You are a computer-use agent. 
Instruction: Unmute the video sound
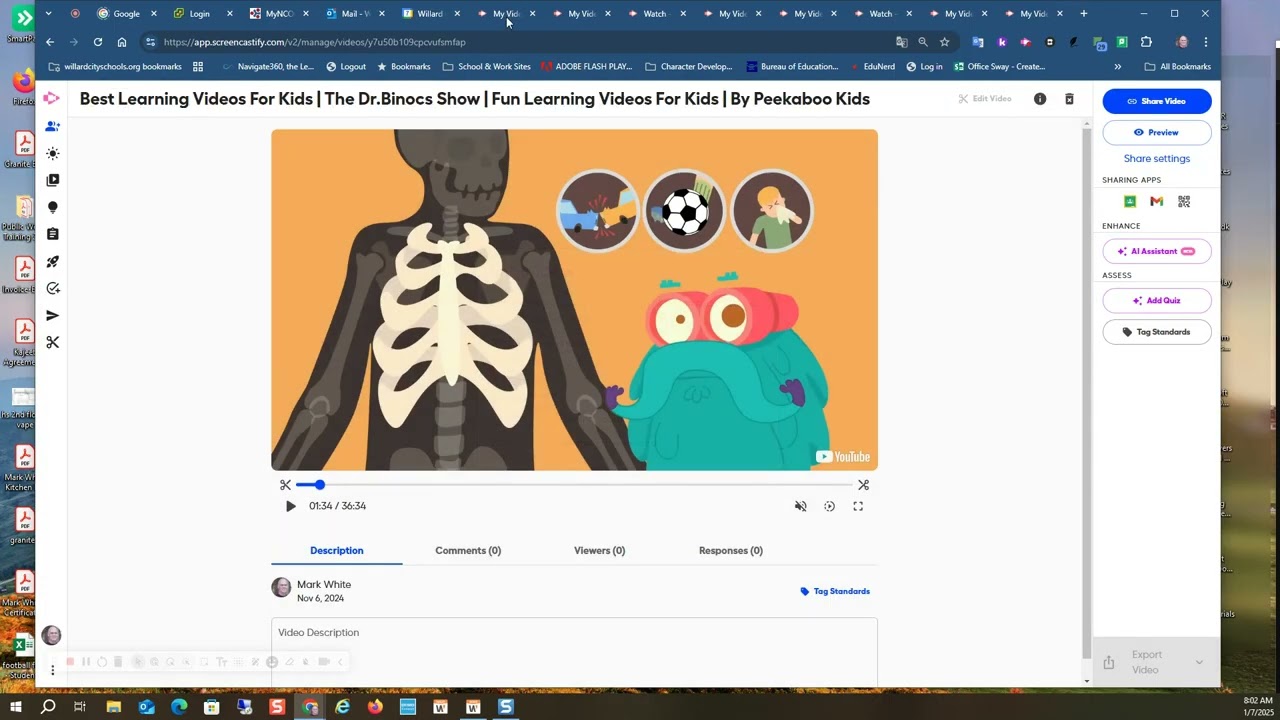800,506
